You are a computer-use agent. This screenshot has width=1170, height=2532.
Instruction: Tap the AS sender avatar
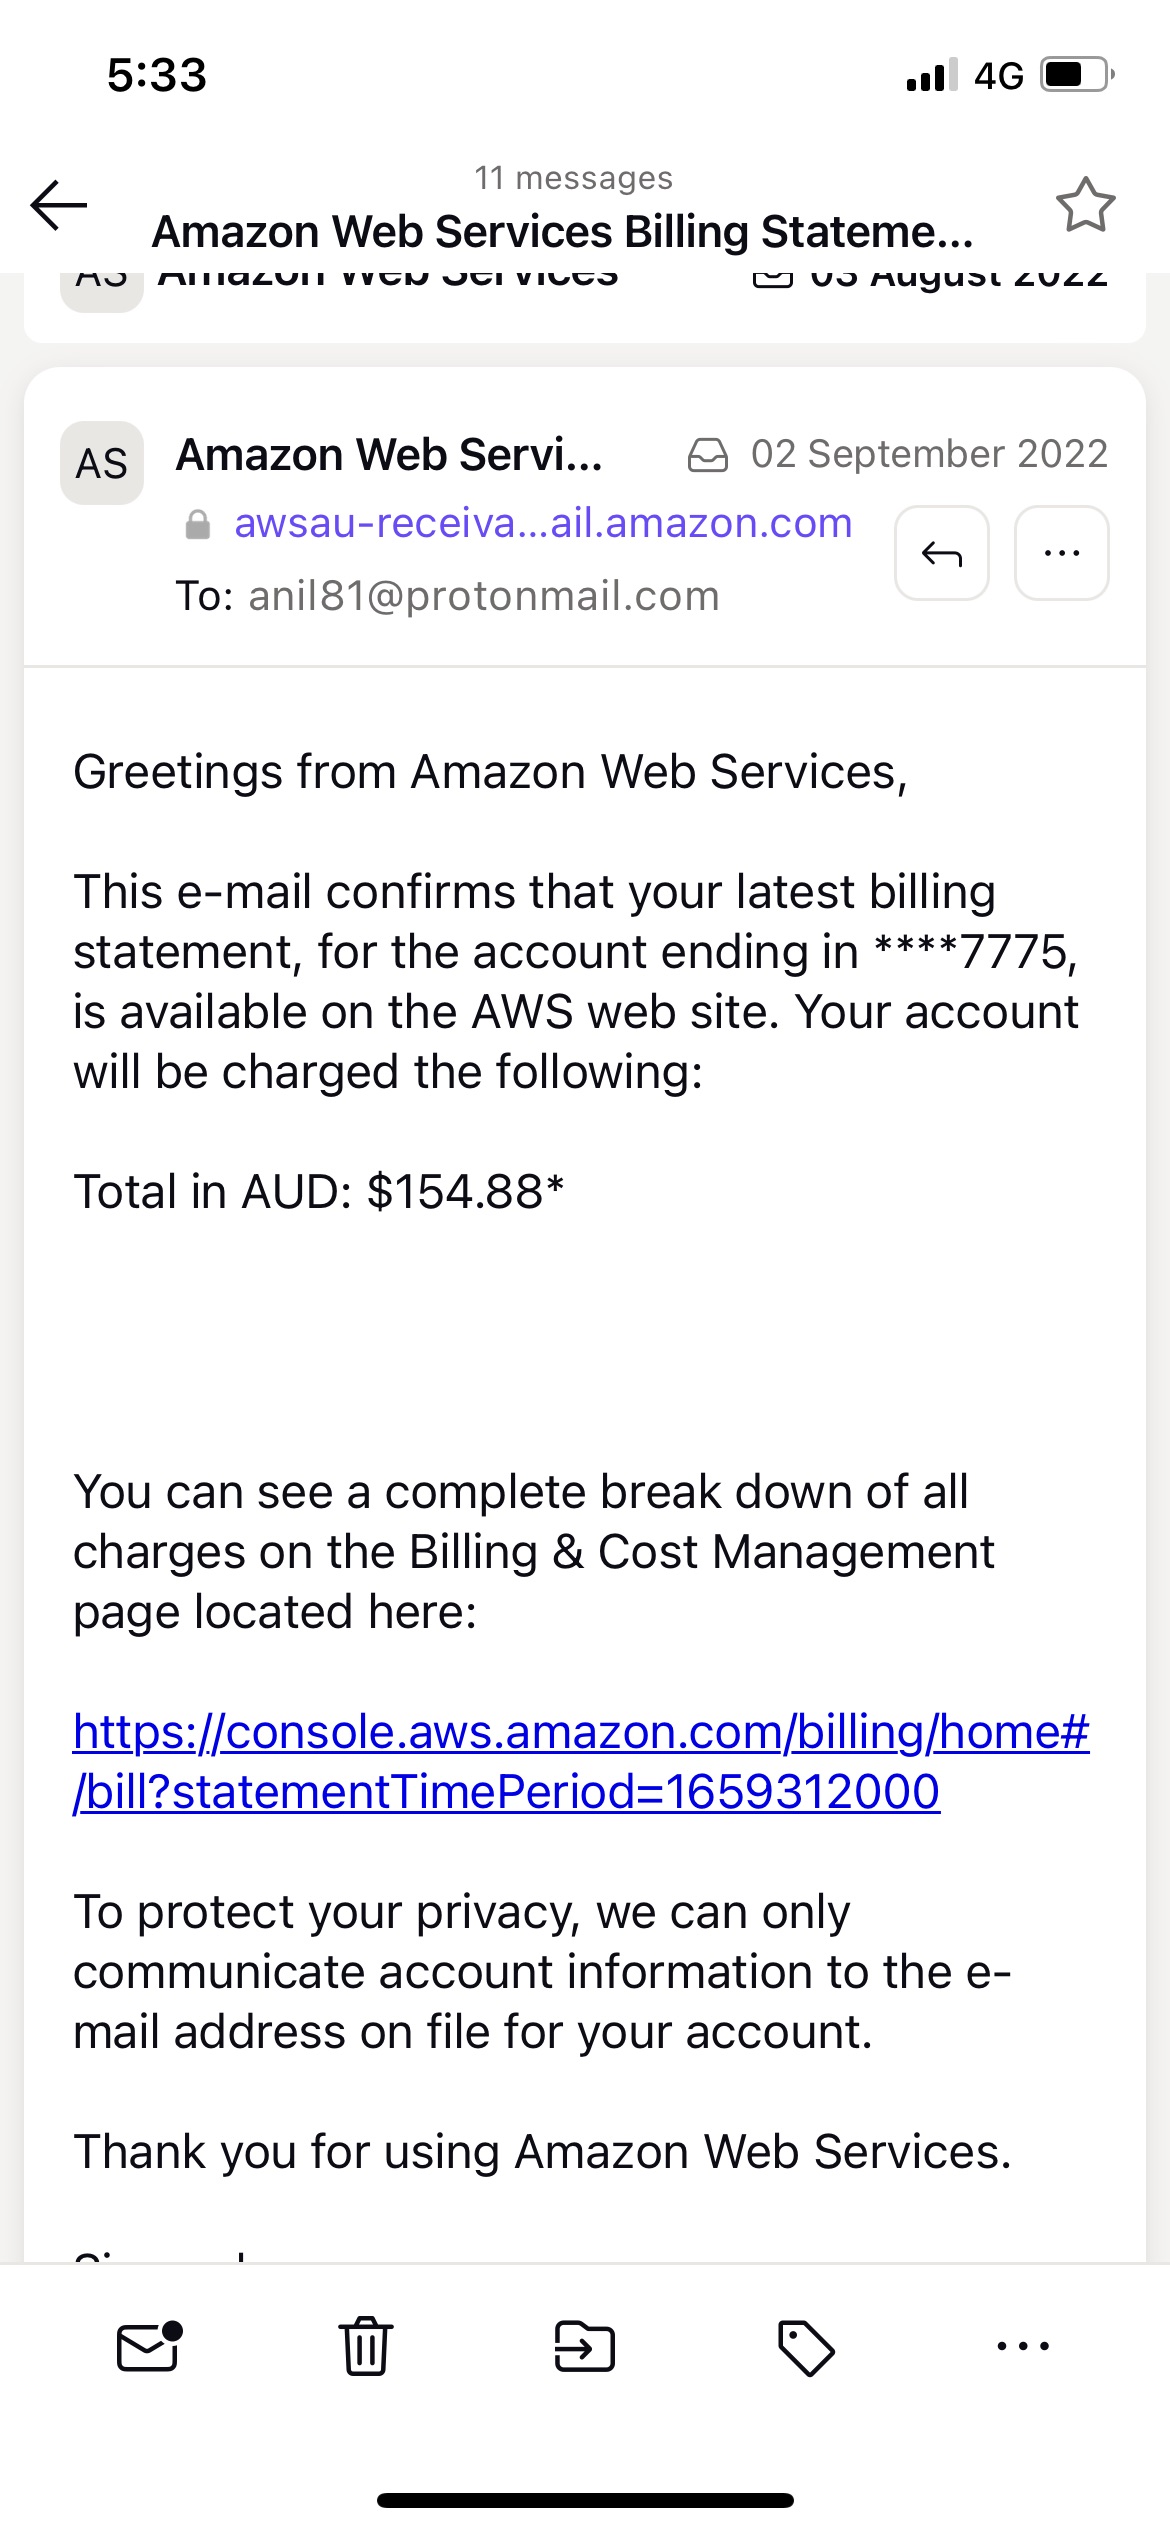102,463
